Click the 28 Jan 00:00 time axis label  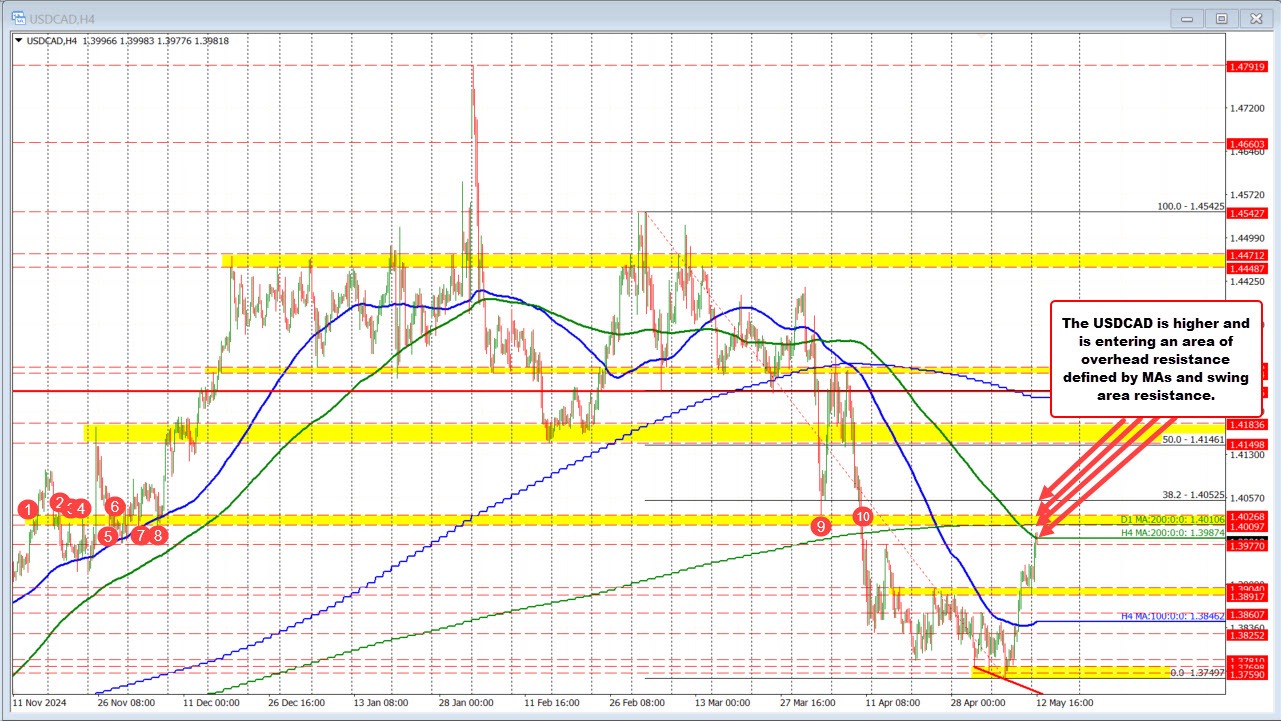pyautogui.click(x=469, y=703)
